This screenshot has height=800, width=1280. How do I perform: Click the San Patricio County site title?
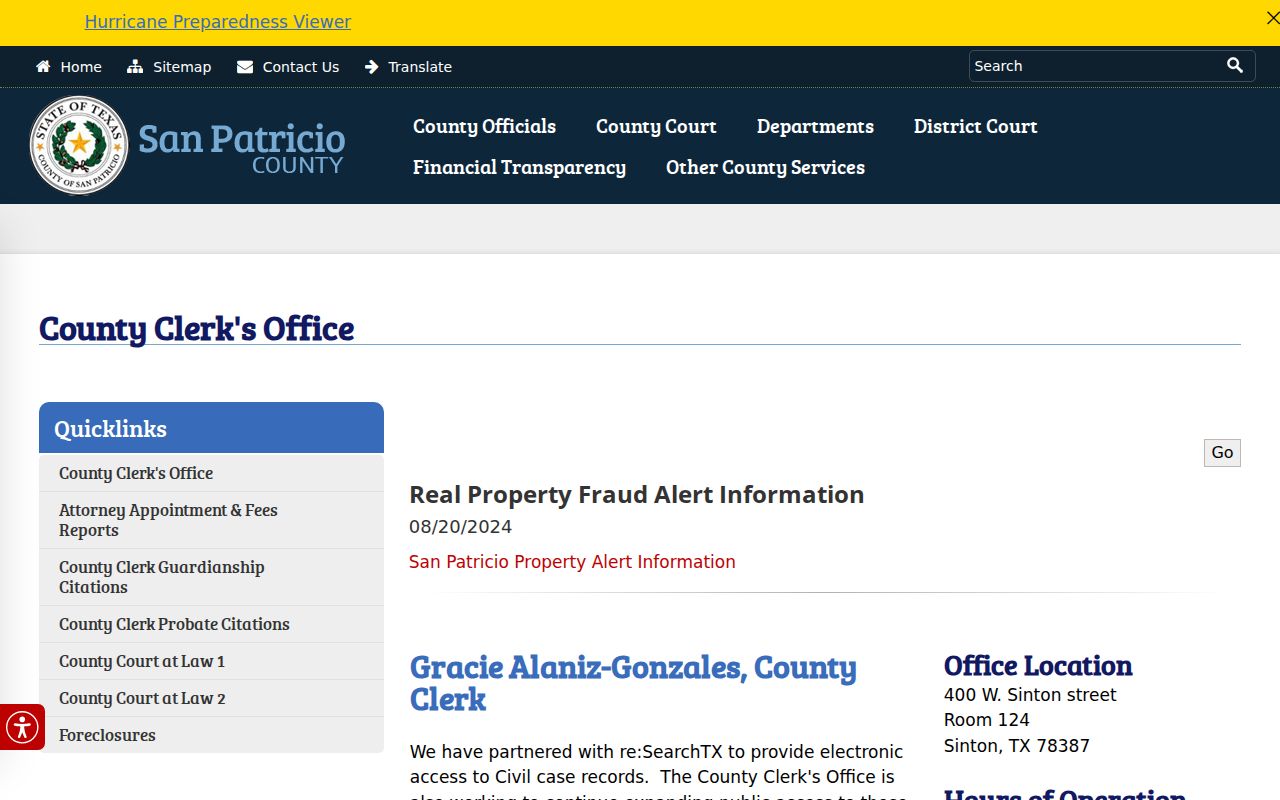241,147
